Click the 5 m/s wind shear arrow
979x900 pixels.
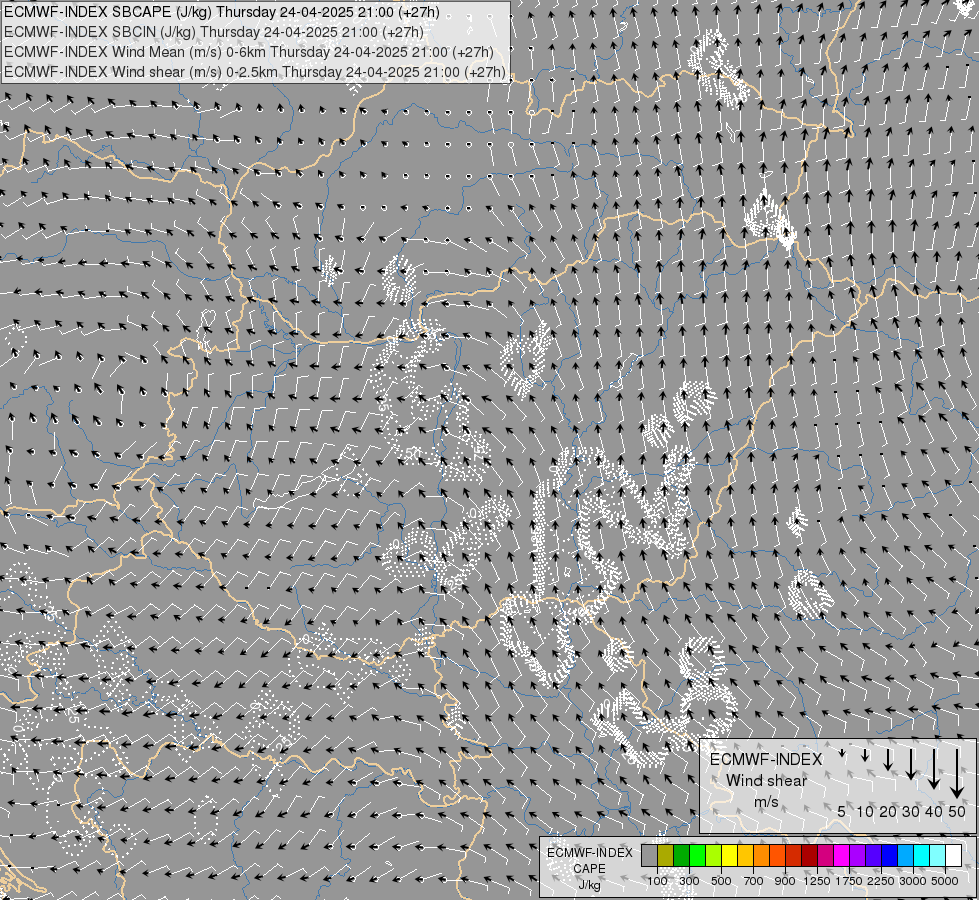click(x=842, y=754)
